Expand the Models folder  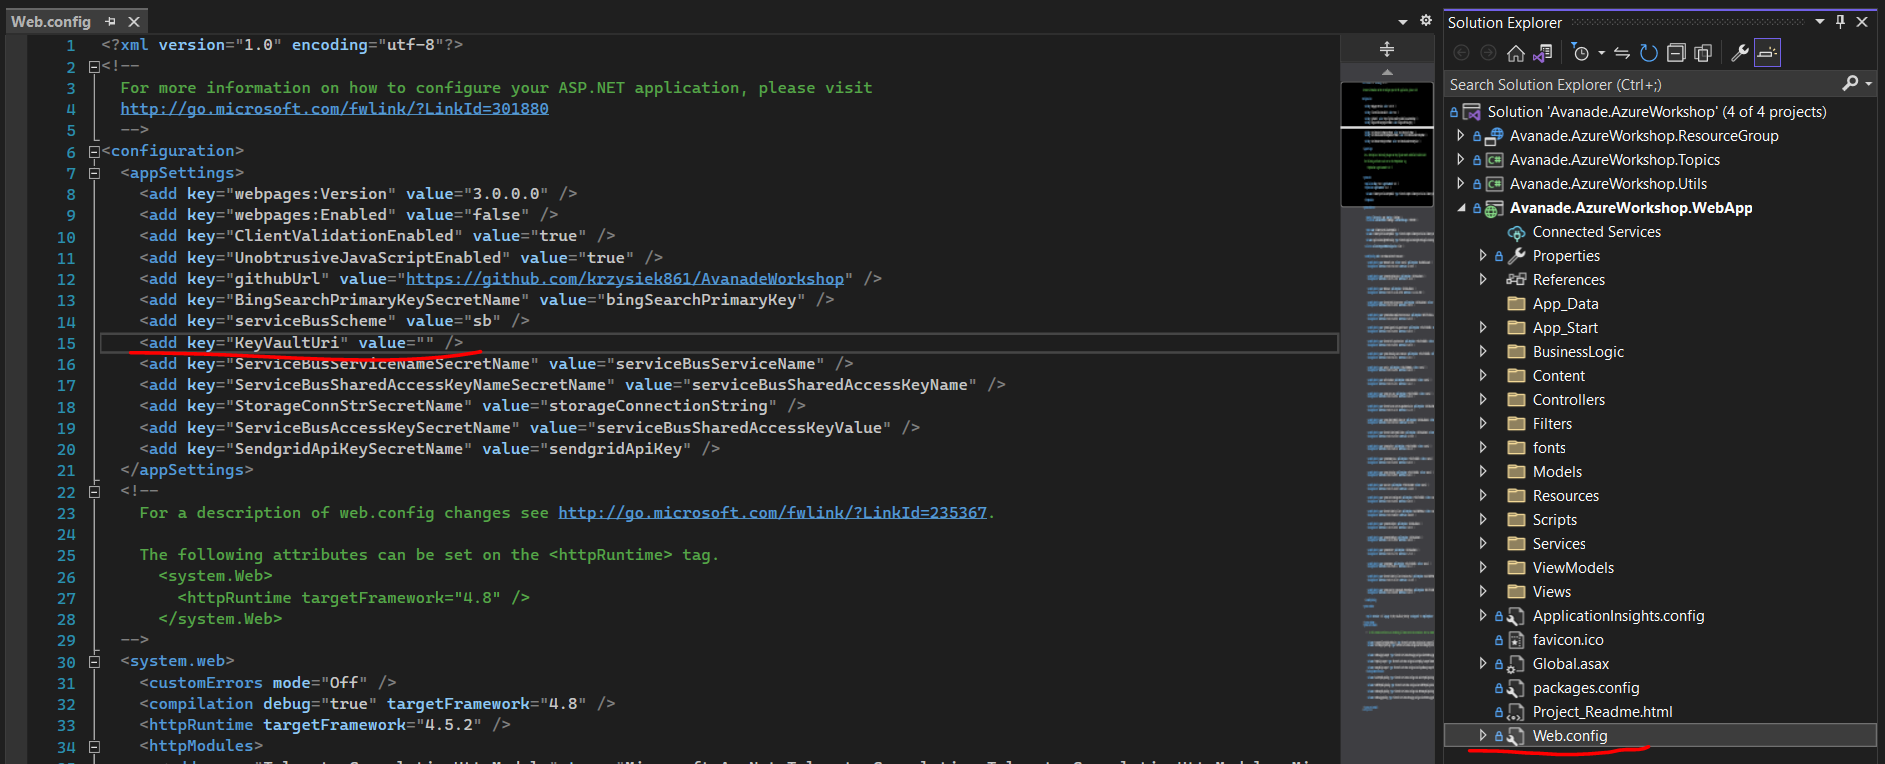click(1483, 471)
